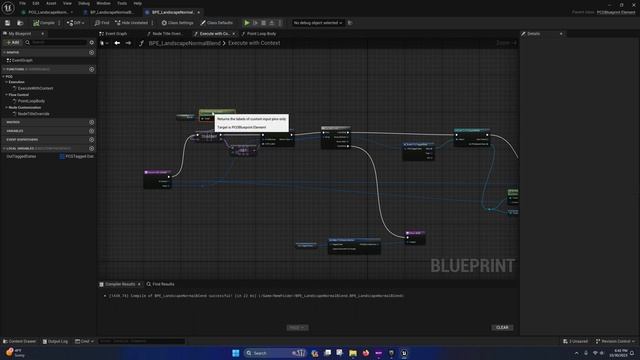Click the Save blueprint icon
This screenshot has width=640, height=360.
tap(7, 23)
